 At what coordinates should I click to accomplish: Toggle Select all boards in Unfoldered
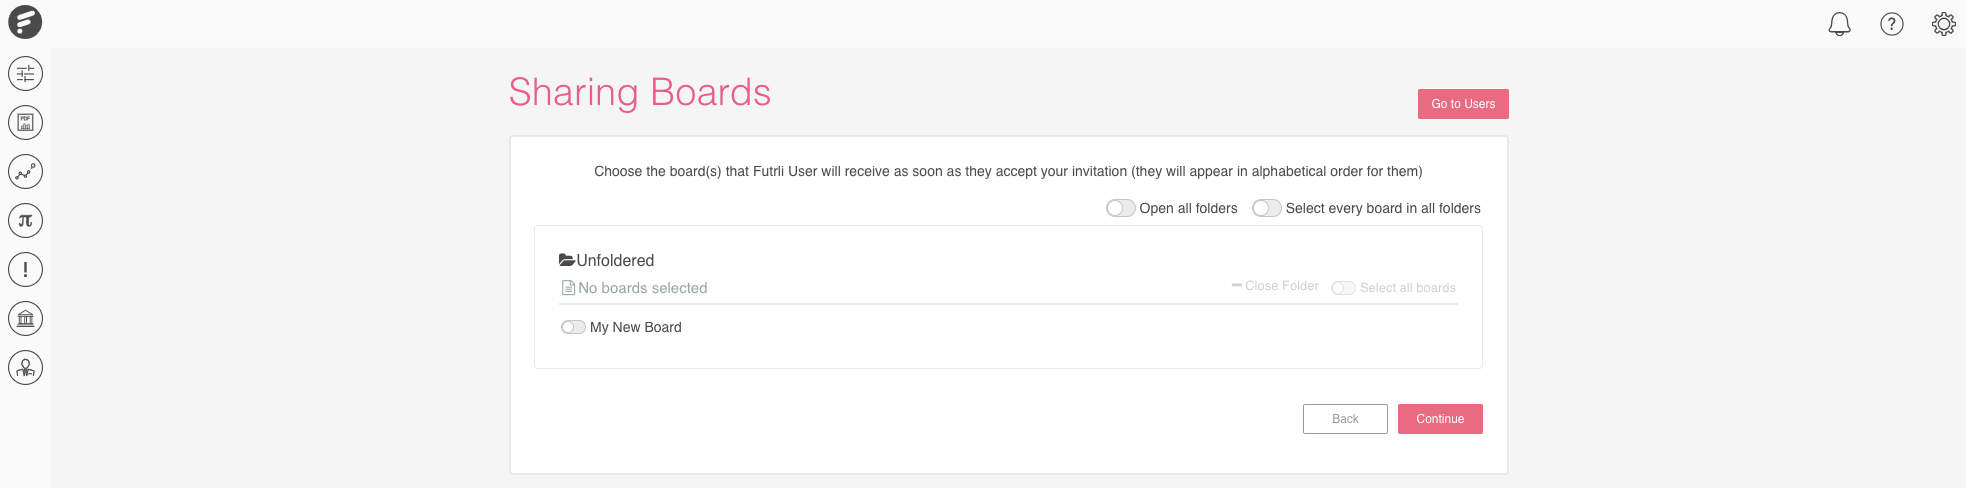(1343, 288)
